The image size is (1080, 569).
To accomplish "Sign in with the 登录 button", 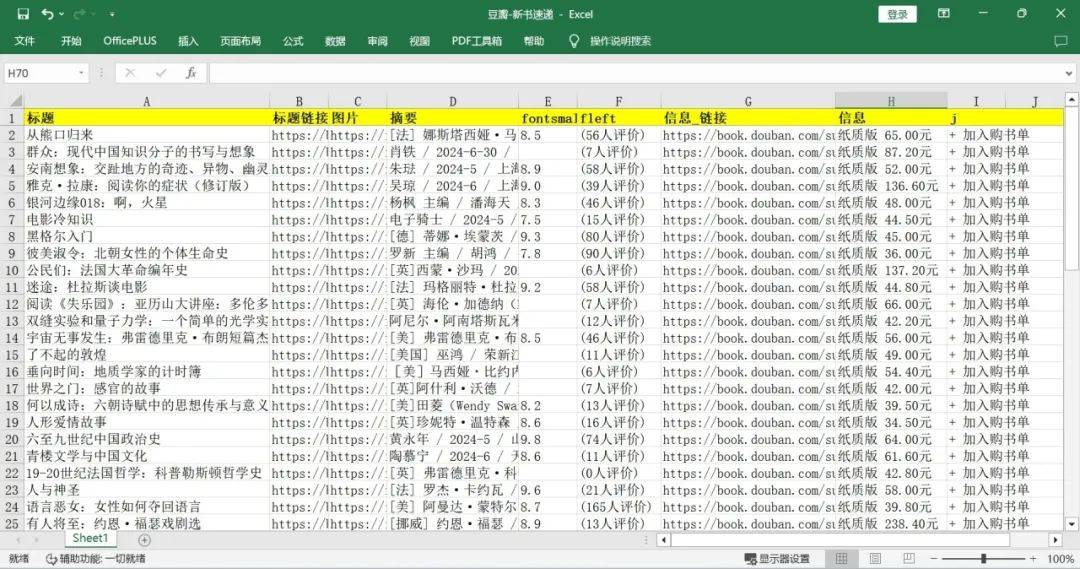I will (x=897, y=14).
